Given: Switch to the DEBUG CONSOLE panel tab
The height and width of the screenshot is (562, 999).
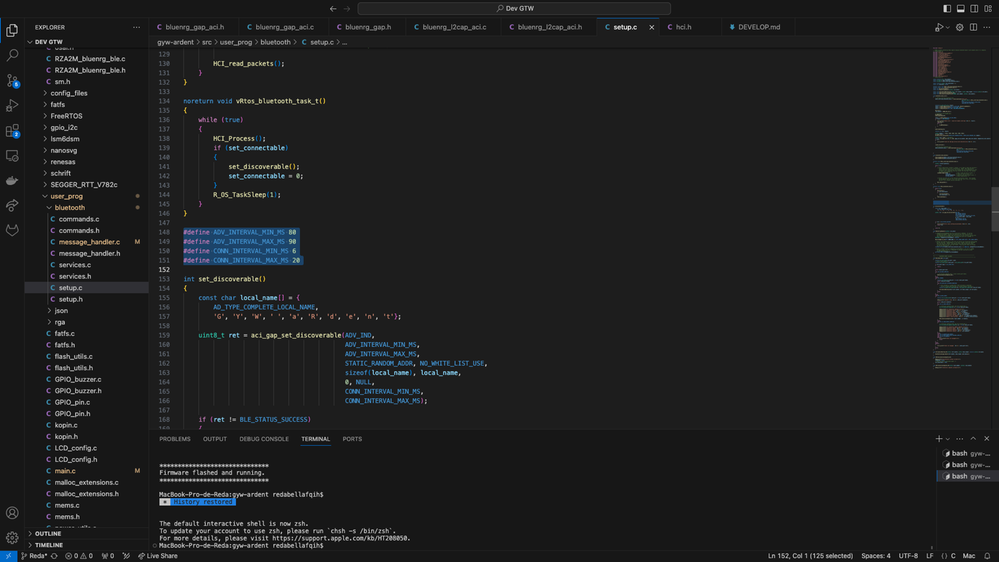Looking at the screenshot, I should (264, 439).
